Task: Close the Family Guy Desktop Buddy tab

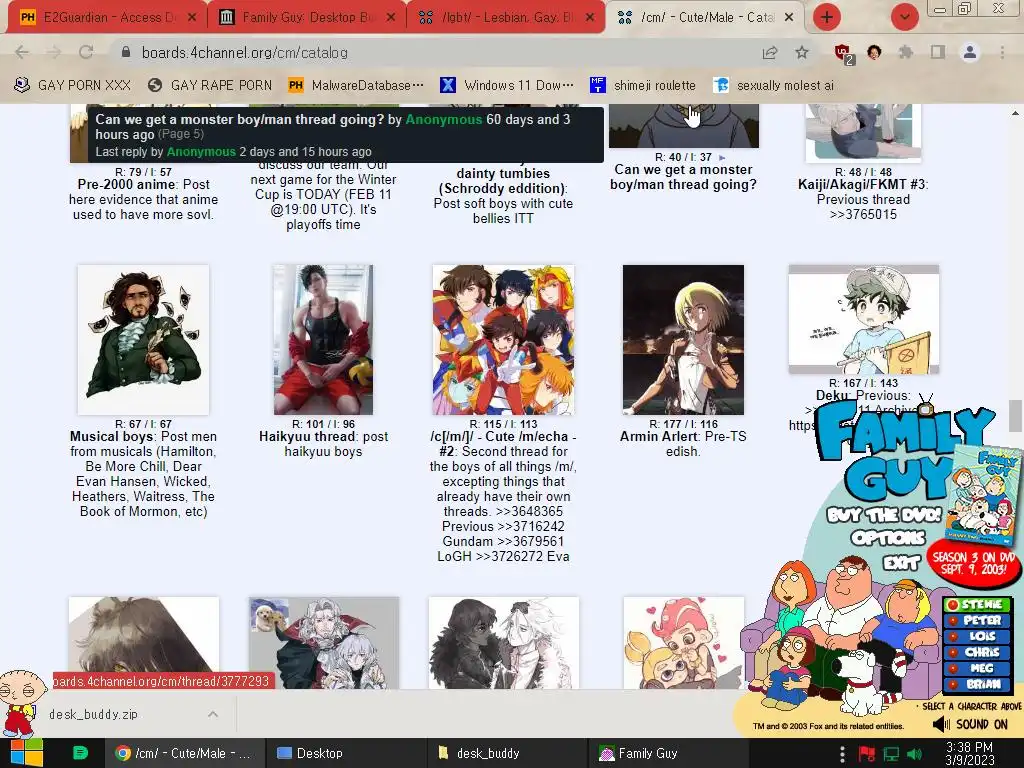Action: pyautogui.click(x=391, y=18)
